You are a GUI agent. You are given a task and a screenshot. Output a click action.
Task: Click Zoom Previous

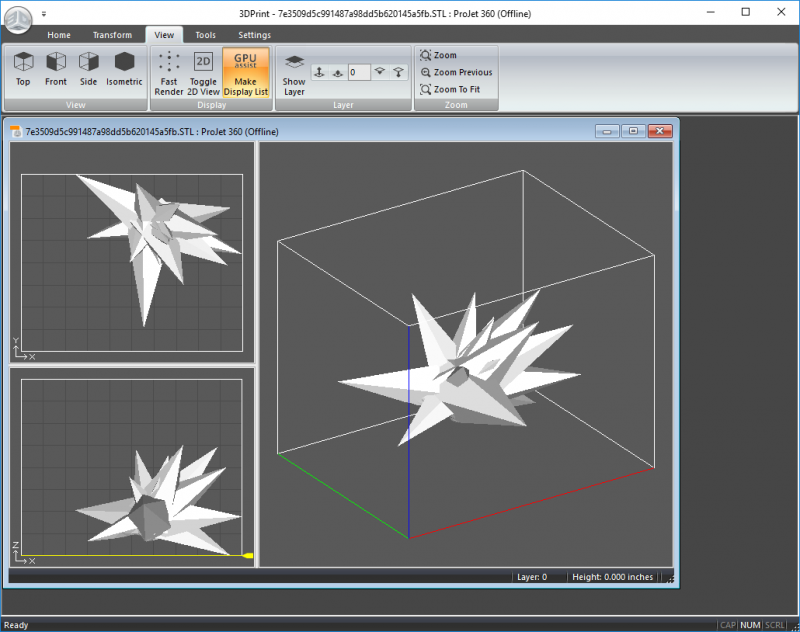456,72
